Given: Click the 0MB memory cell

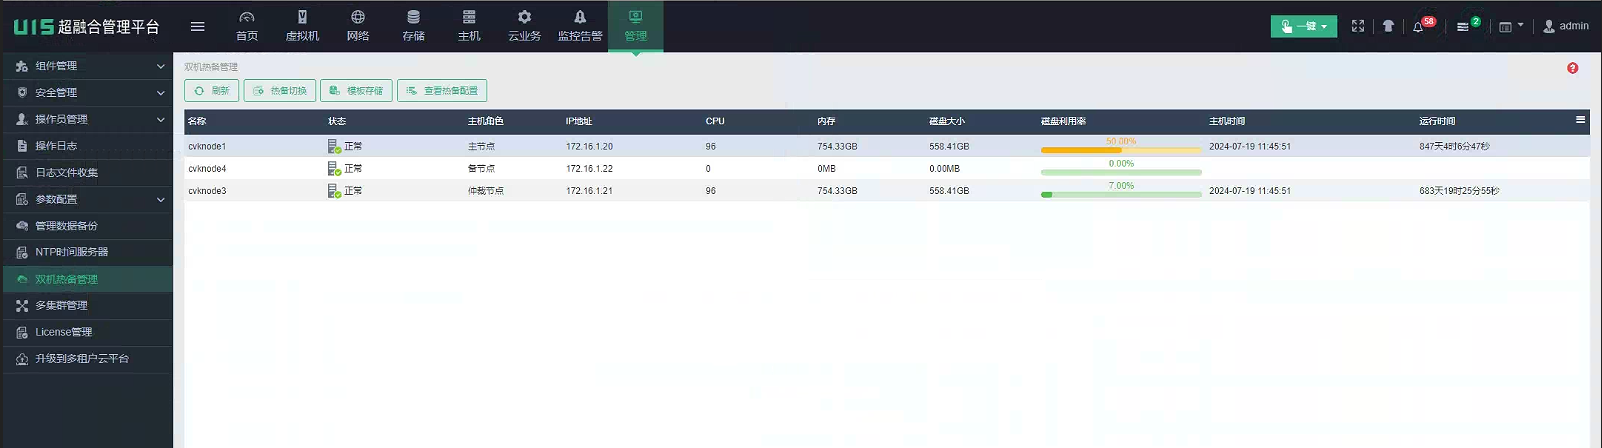Looking at the screenshot, I should click(826, 168).
